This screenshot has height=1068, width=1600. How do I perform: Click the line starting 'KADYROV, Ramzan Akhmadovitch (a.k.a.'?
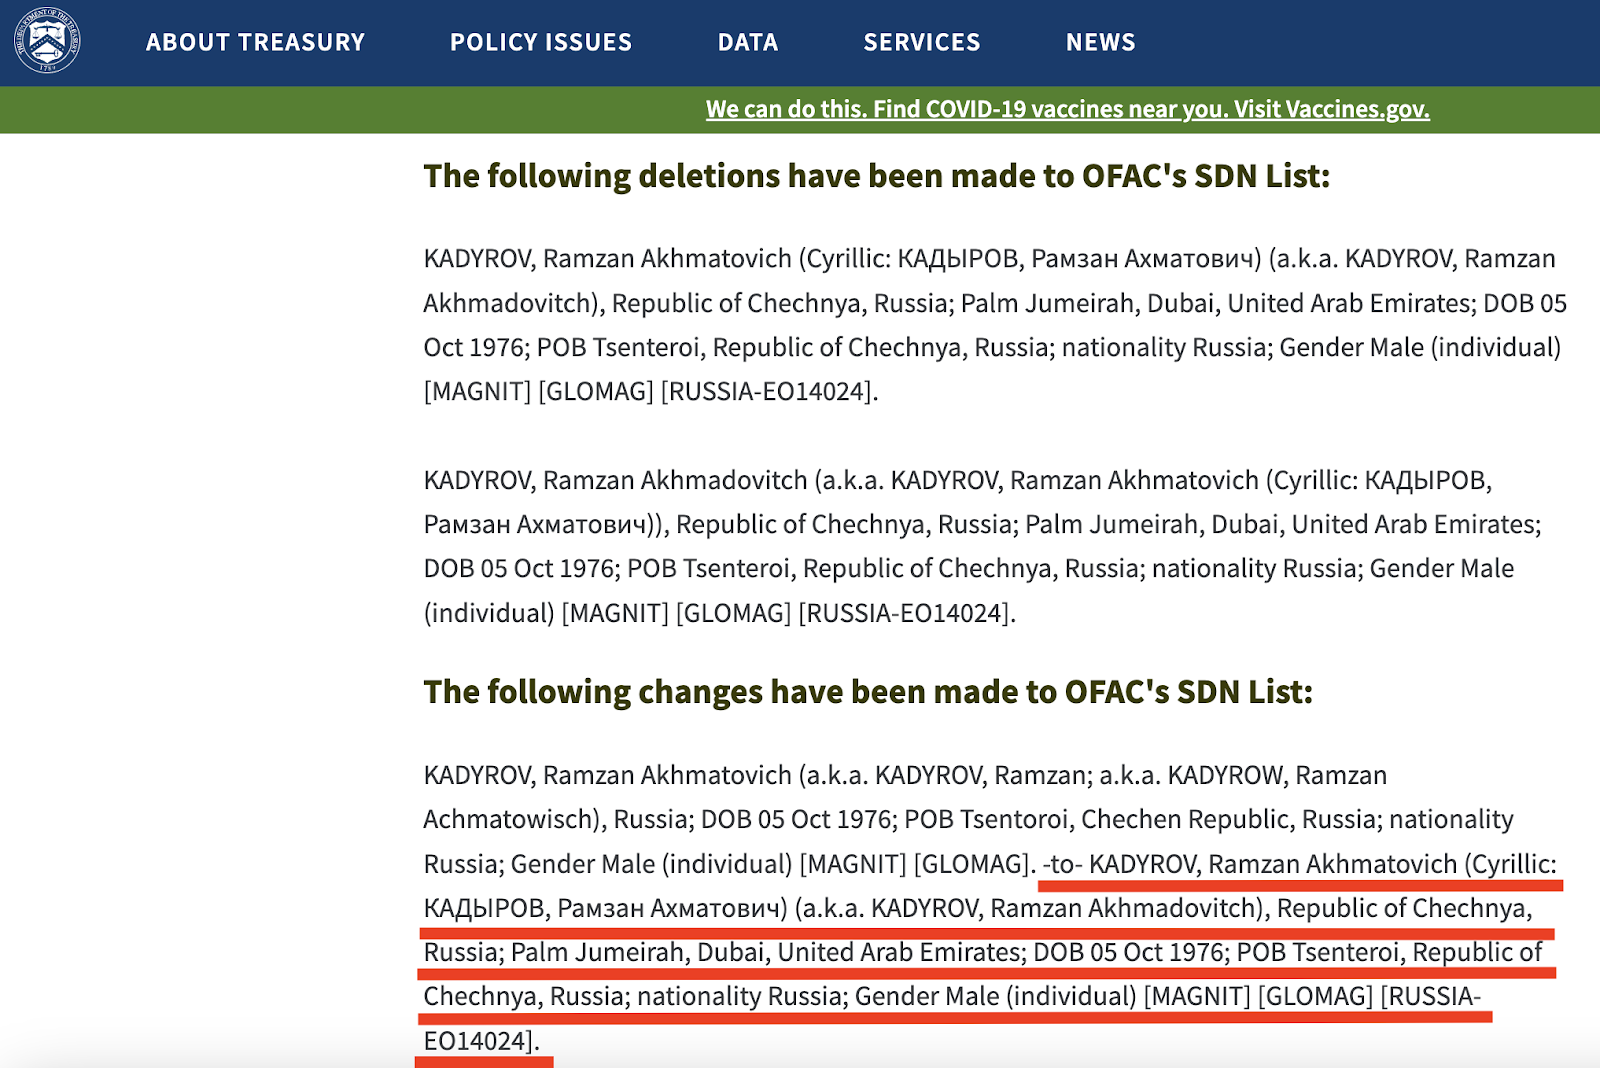(x=958, y=480)
